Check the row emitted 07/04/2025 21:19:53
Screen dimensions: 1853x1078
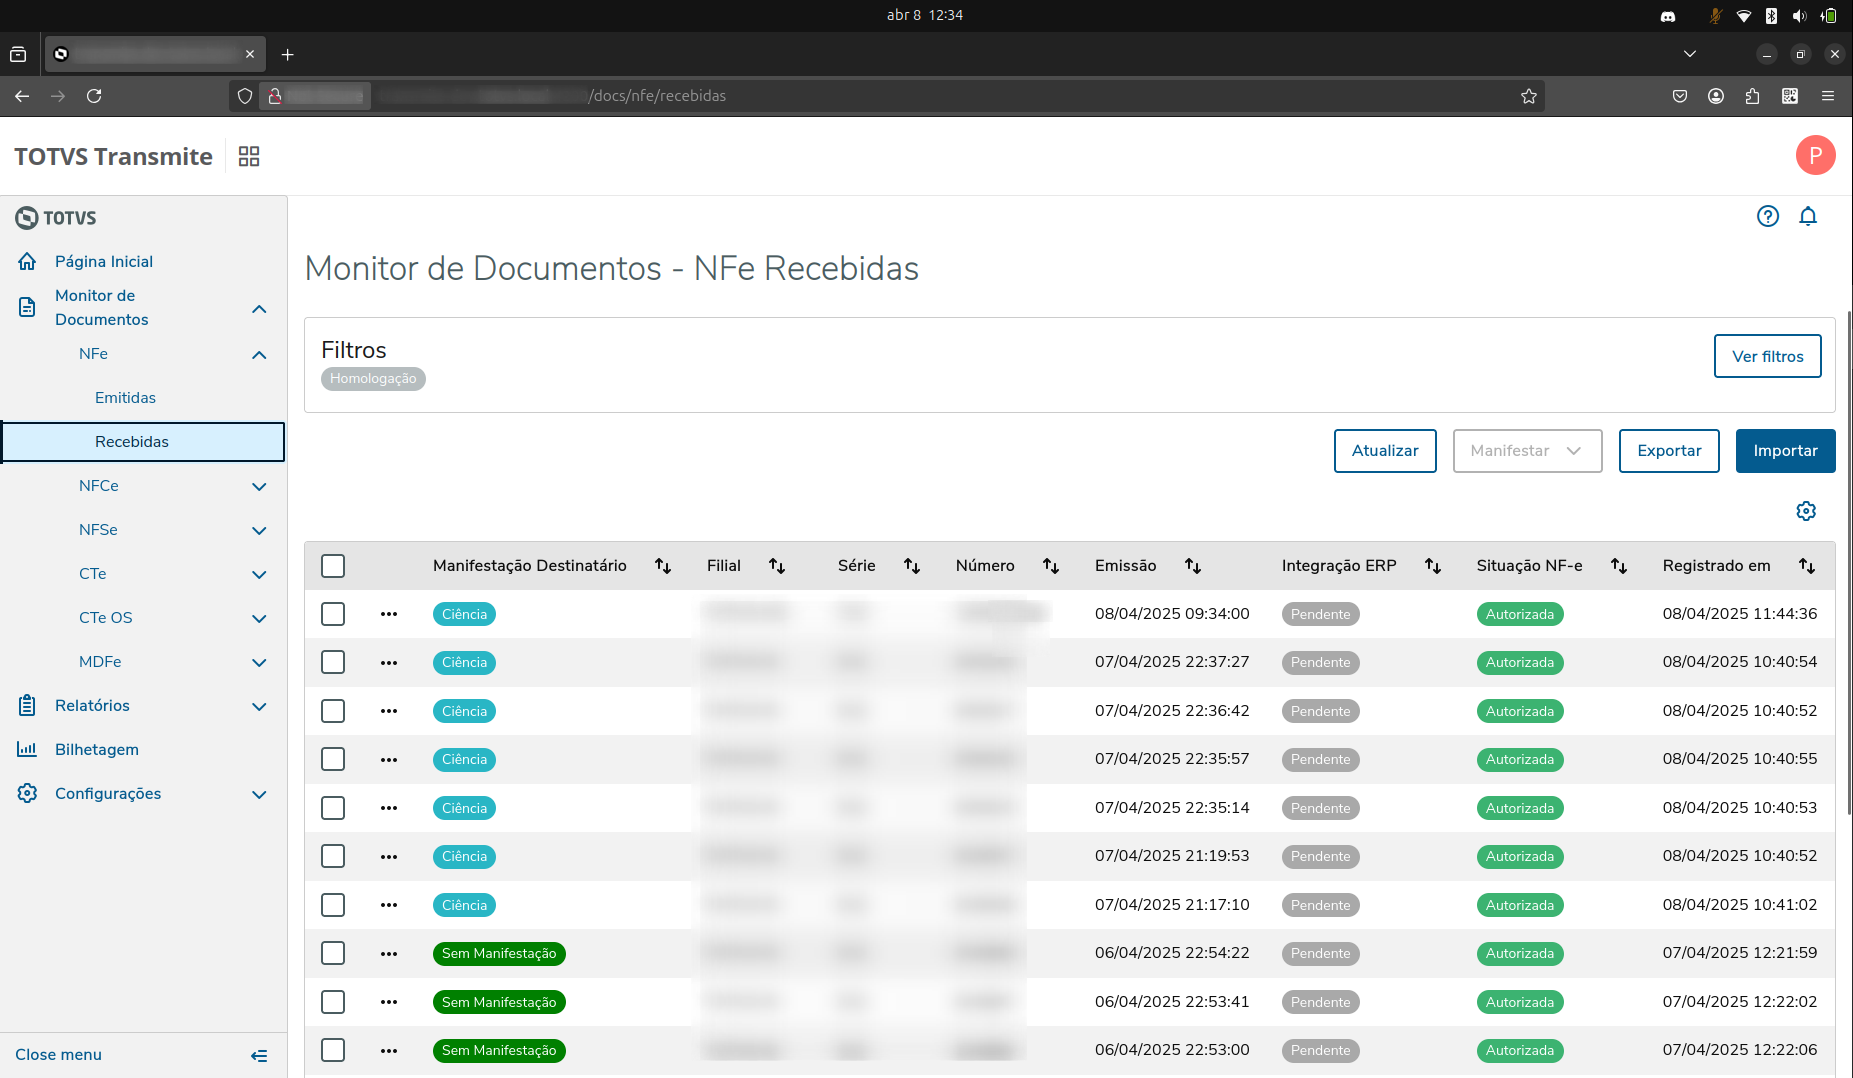coord(333,857)
